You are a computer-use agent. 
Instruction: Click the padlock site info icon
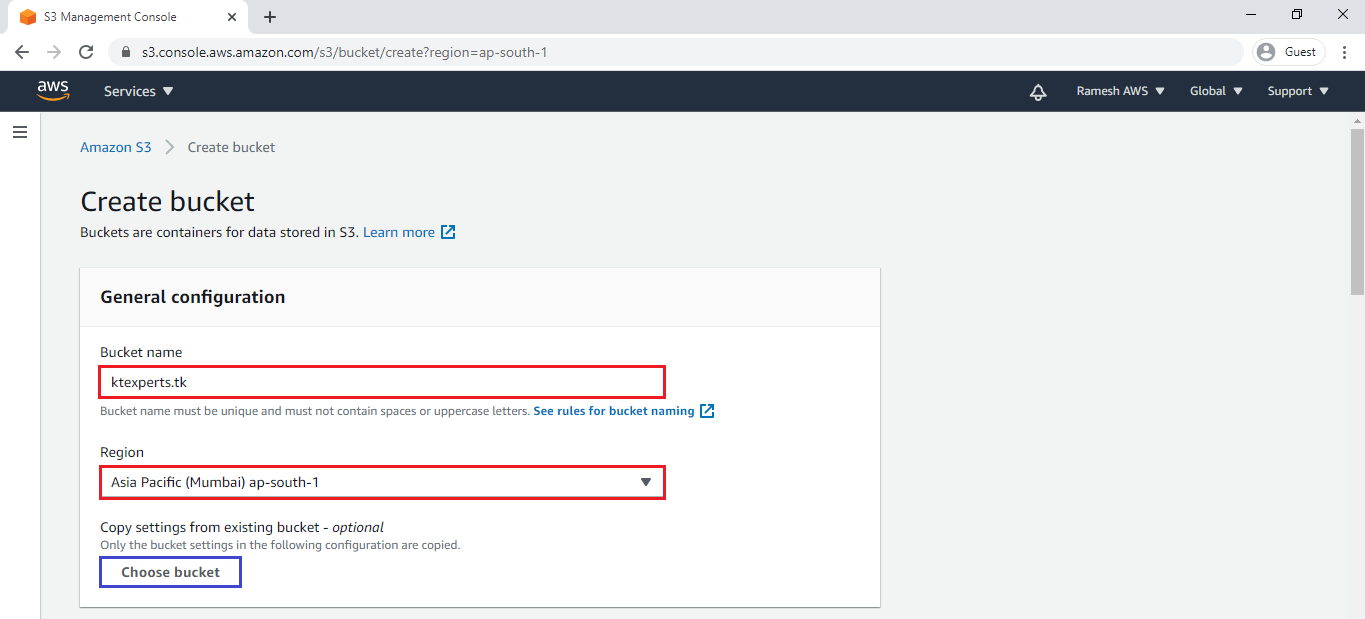pos(126,52)
